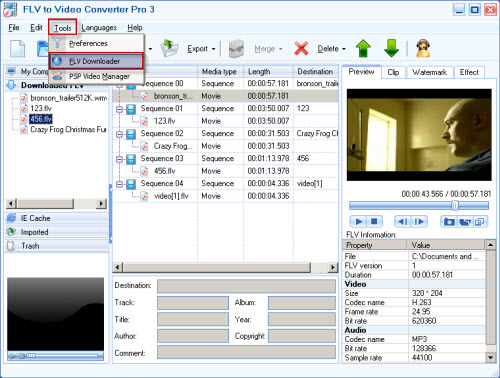This screenshot has width=500, height=378.
Task: Open the IE Cache panel
Action: pos(57,218)
